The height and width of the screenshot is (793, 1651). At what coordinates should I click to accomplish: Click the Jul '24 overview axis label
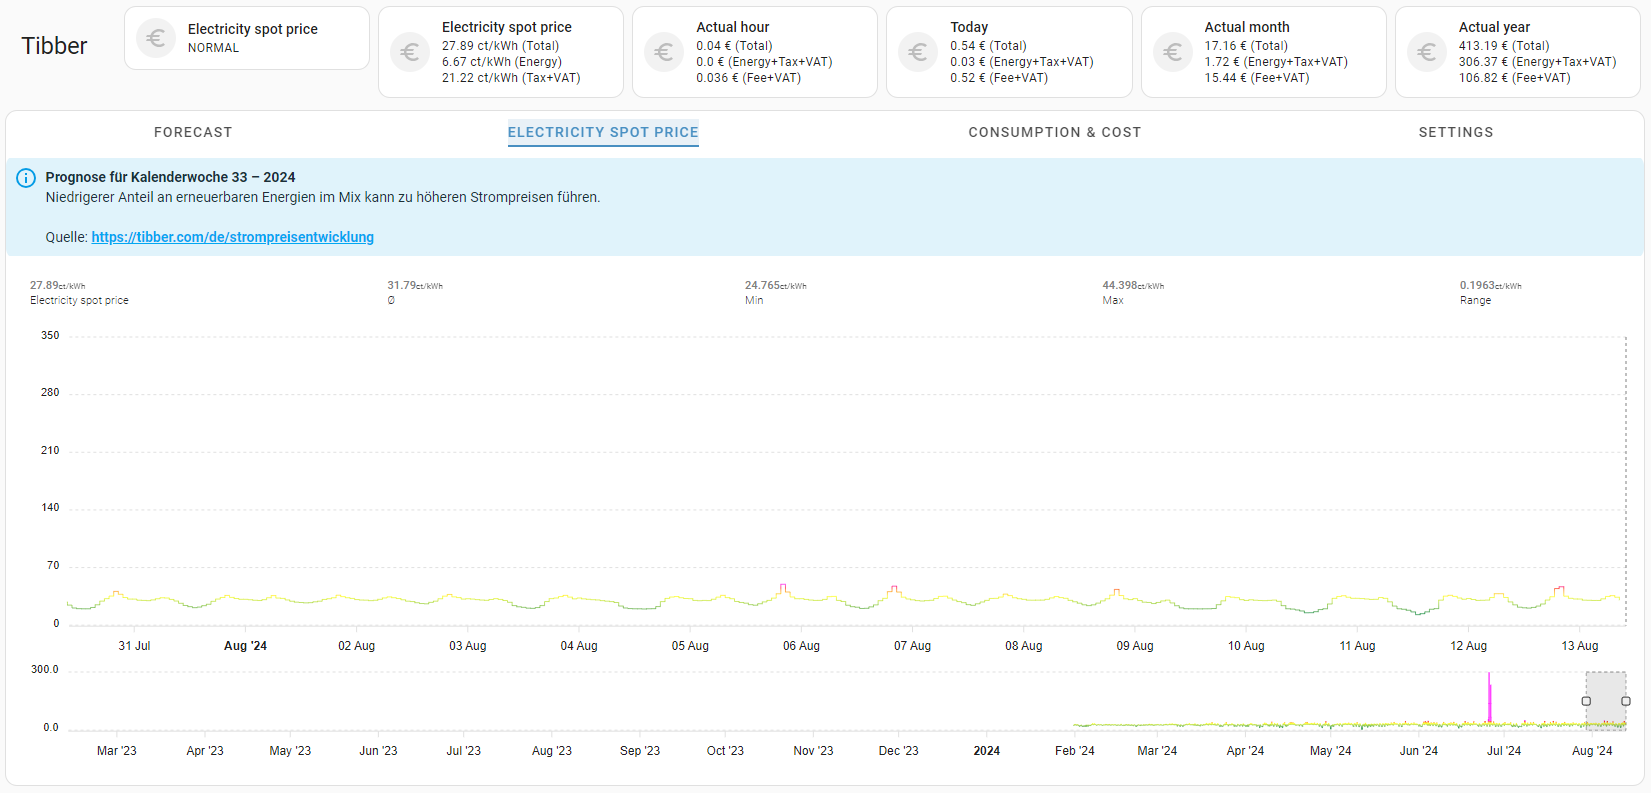coord(1504,751)
